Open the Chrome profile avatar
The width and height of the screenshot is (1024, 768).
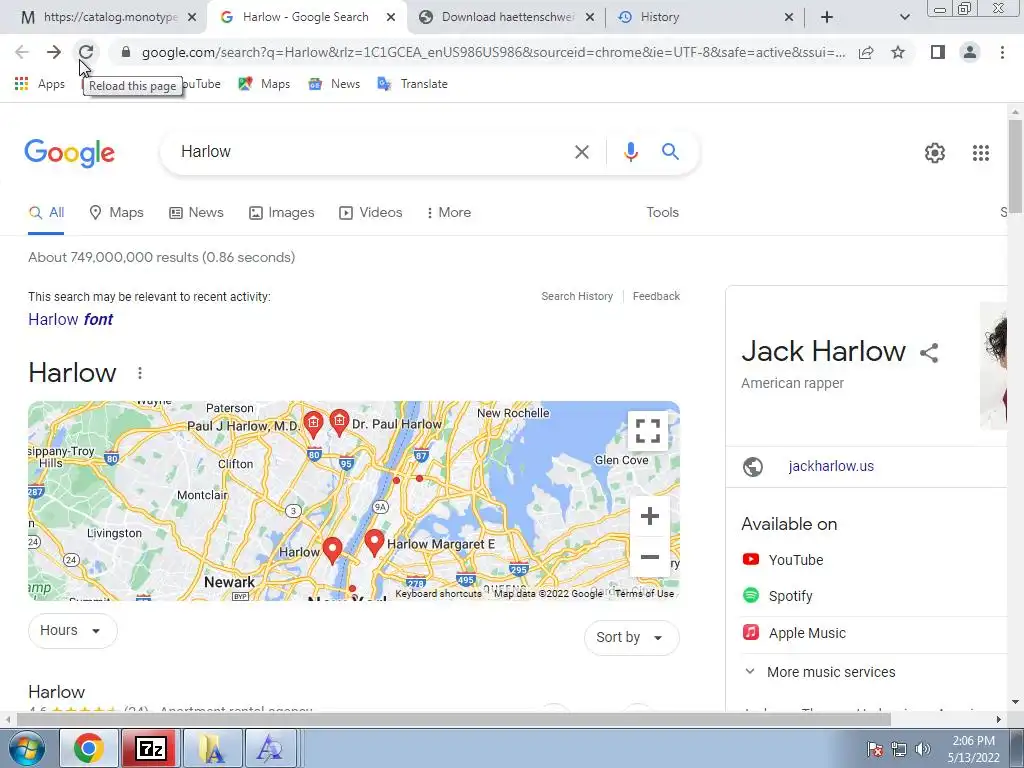pos(970,52)
